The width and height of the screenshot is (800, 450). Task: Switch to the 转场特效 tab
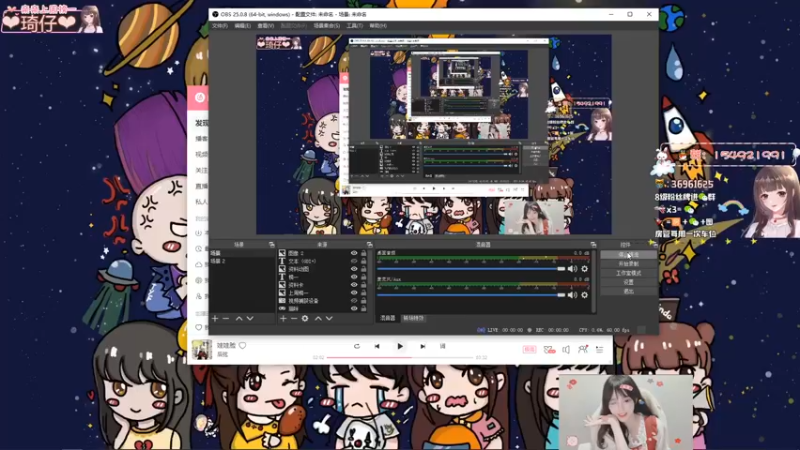click(413, 318)
